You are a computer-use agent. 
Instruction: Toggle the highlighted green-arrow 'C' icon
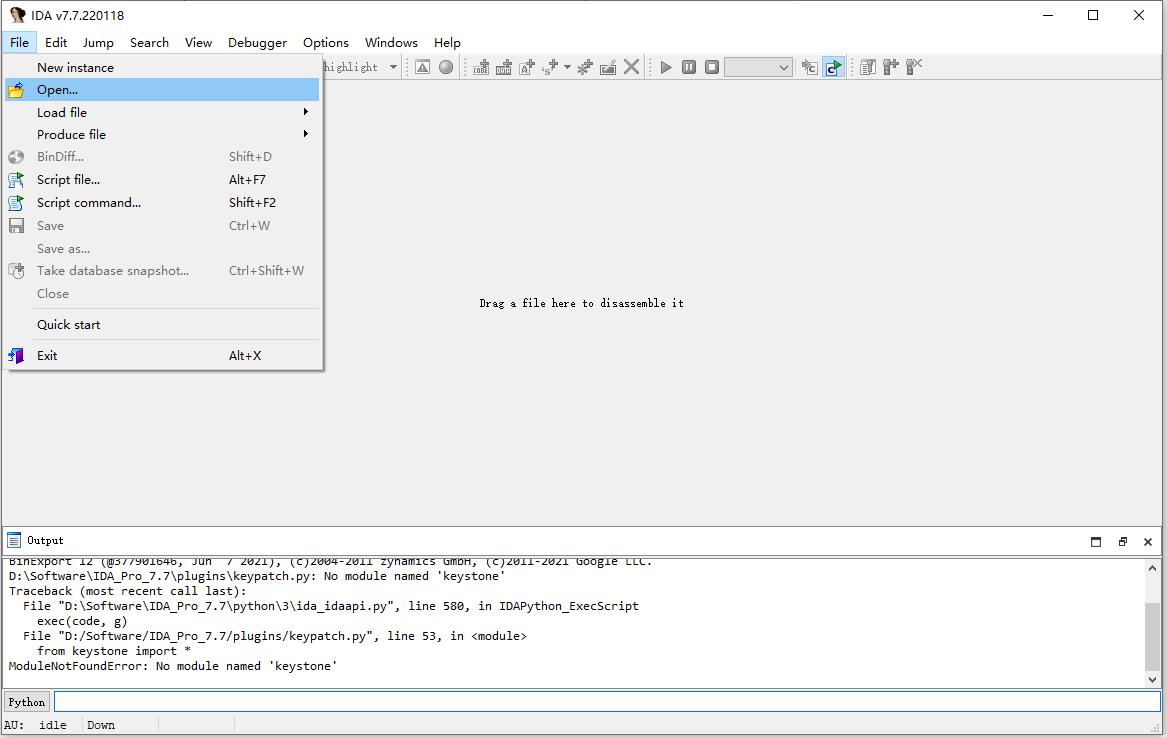(834, 68)
